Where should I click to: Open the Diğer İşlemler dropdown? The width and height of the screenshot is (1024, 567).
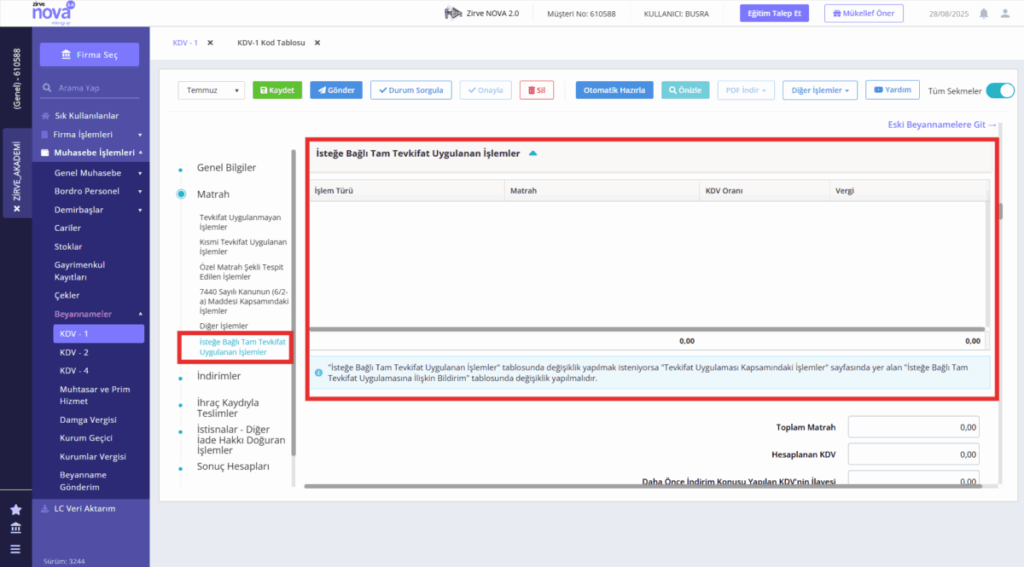pos(820,90)
